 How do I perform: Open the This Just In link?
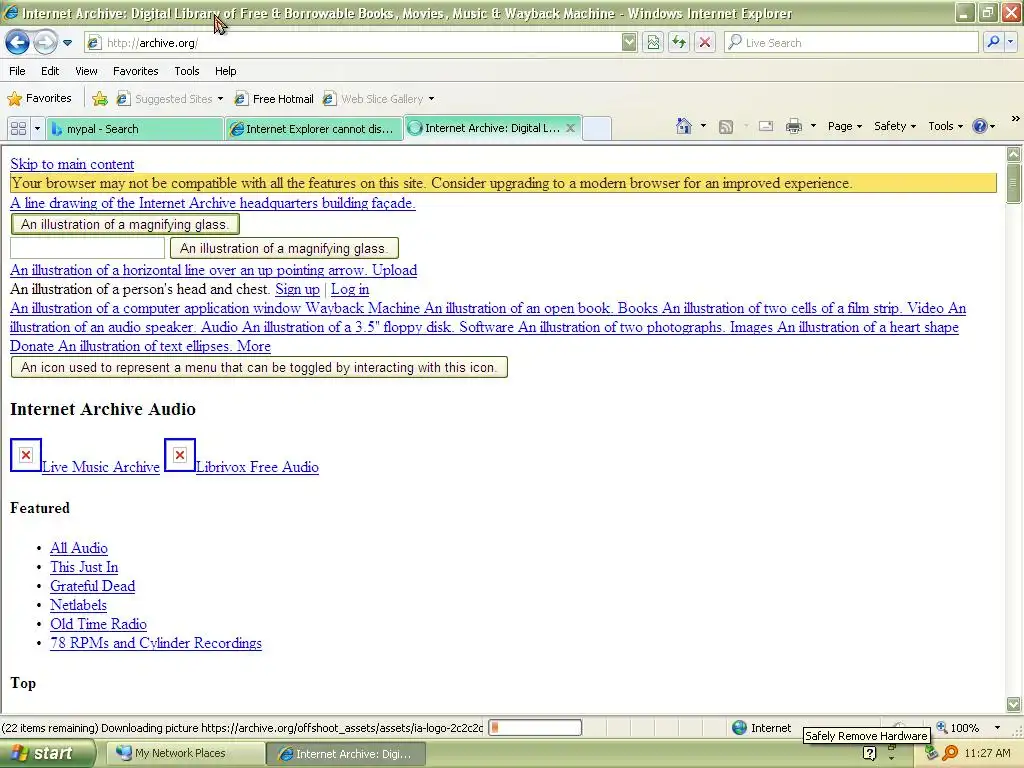84,568
